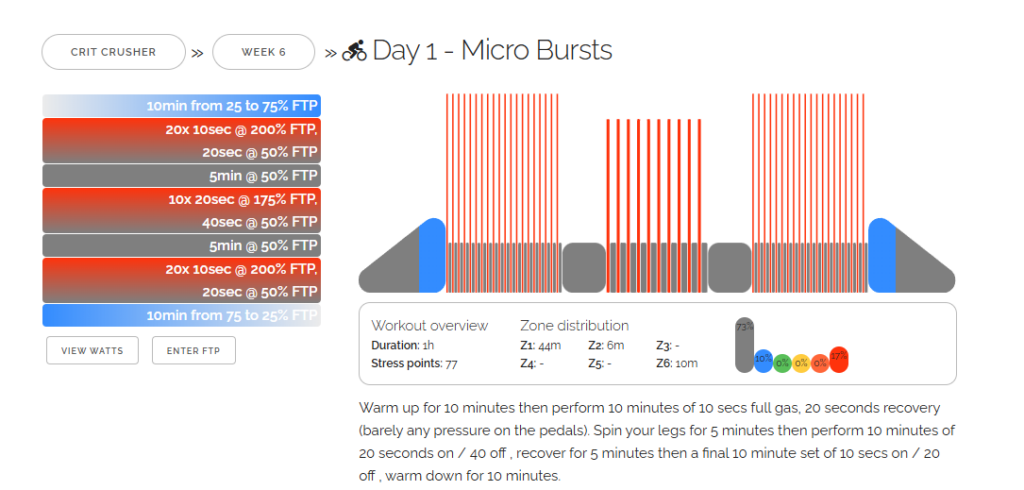Select the 10min from 25 to 75% FTP bar
Viewport: 1024px width, 490px height.
pos(182,106)
